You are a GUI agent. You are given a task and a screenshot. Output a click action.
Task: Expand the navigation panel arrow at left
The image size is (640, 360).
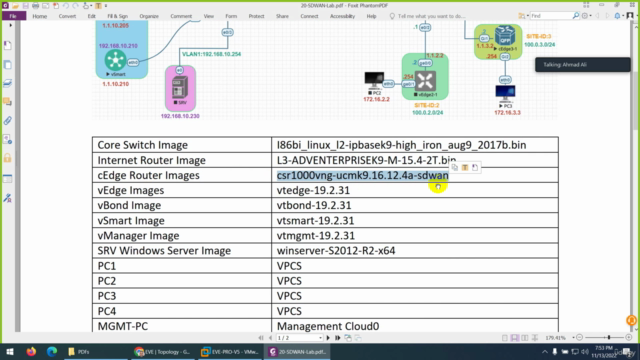[11, 25]
